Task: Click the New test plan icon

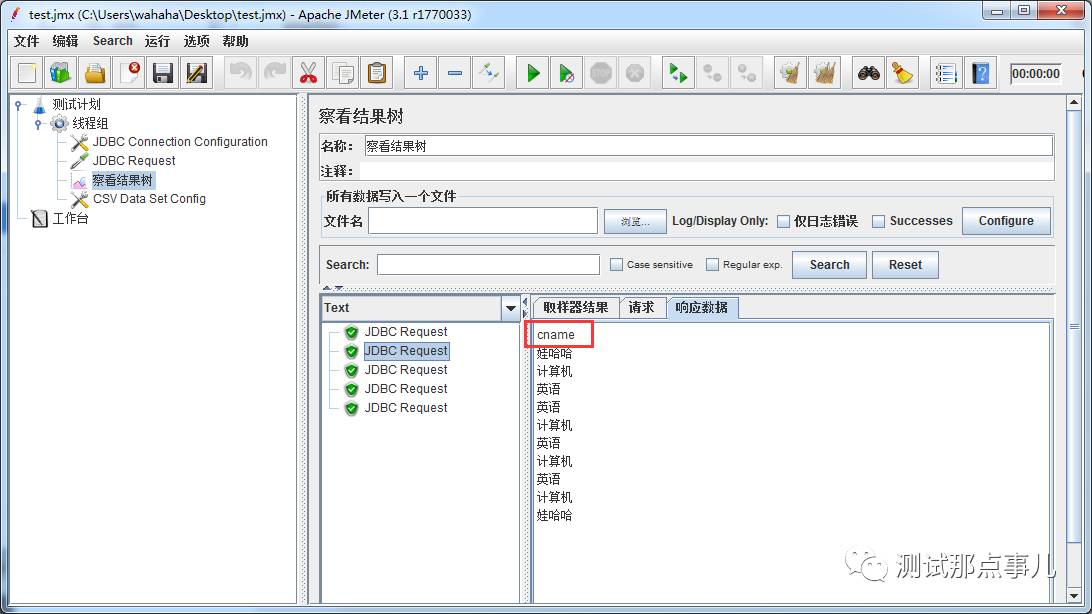Action: point(27,73)
